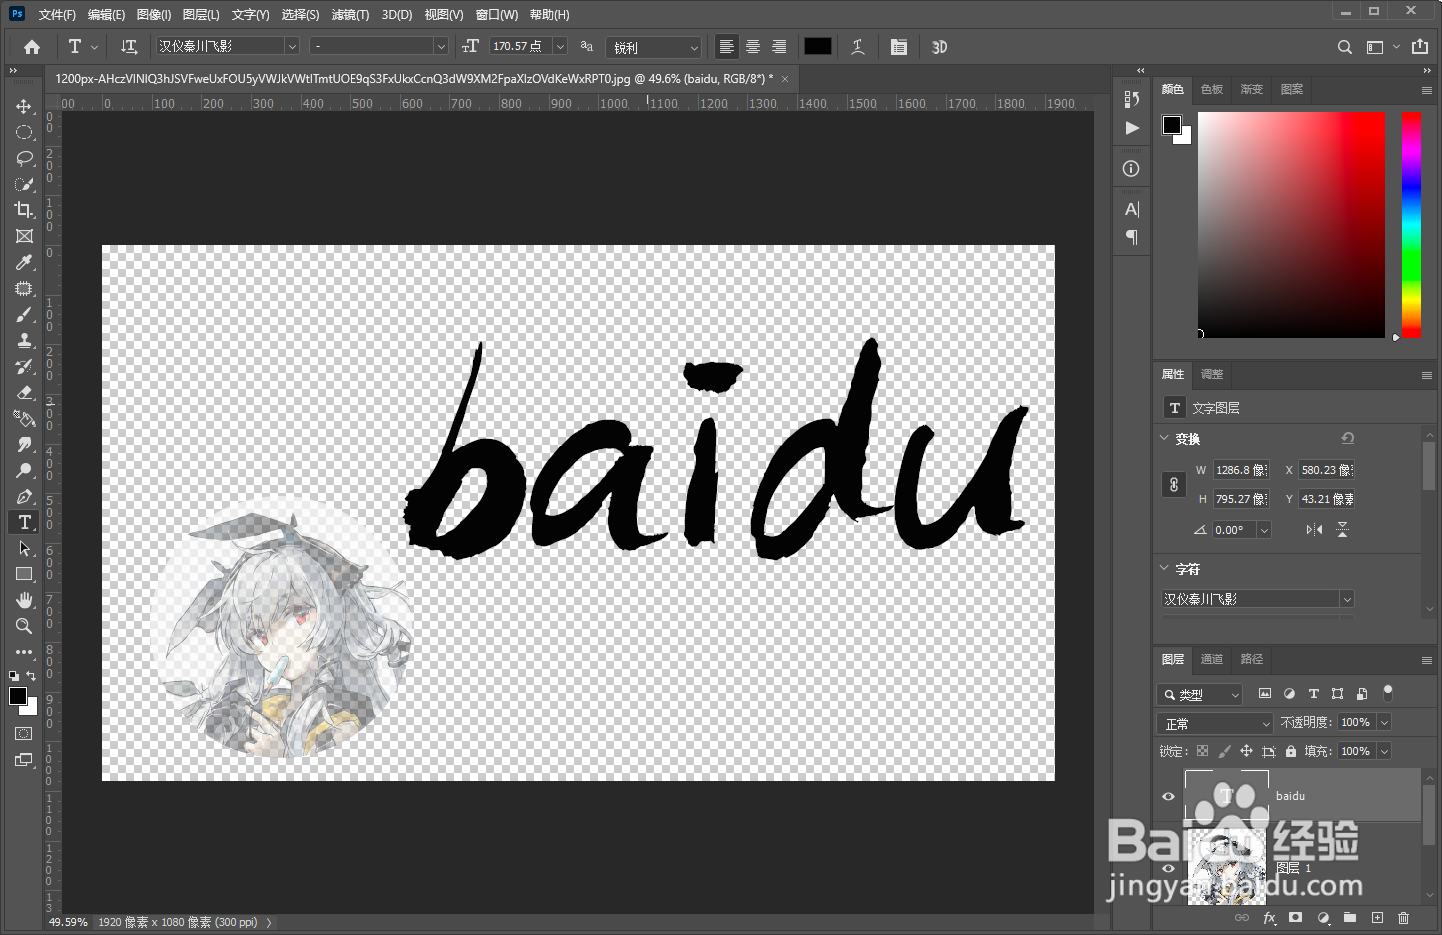Select the Eraser tool

tap(24, 392)
